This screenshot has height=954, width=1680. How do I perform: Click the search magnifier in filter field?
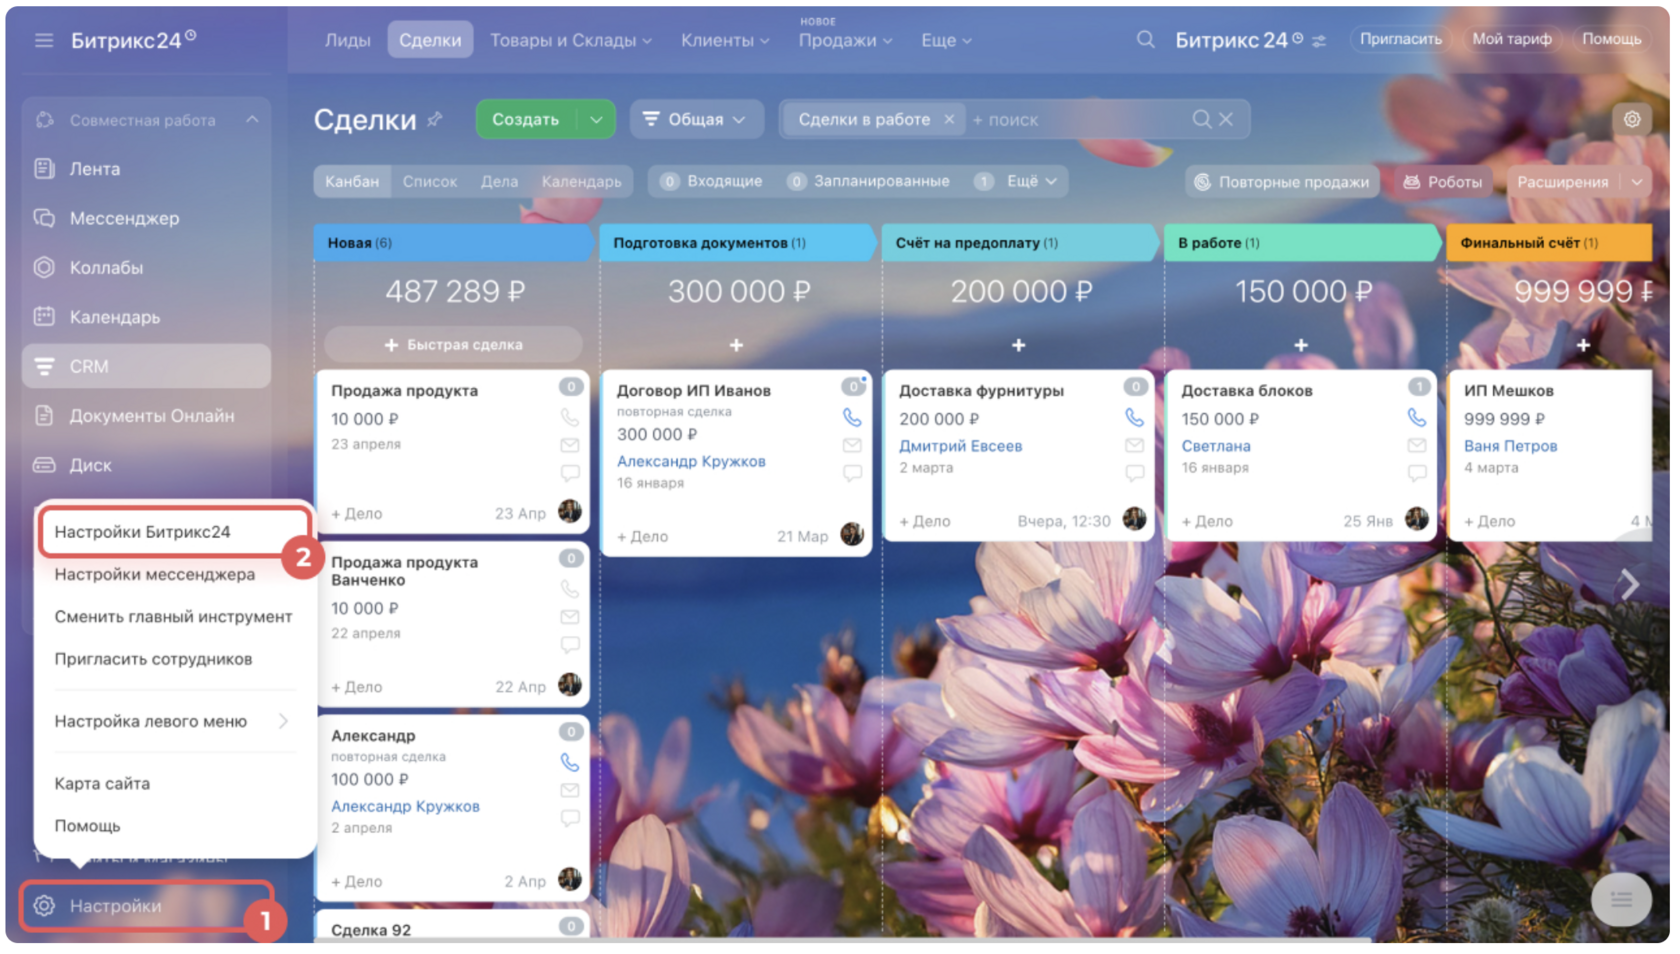point(1201,119)
